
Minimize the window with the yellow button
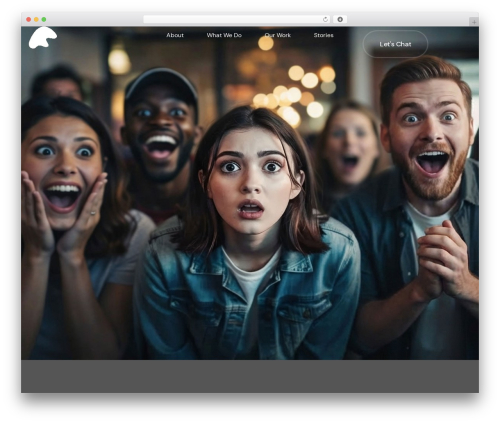tap(36, 19)
